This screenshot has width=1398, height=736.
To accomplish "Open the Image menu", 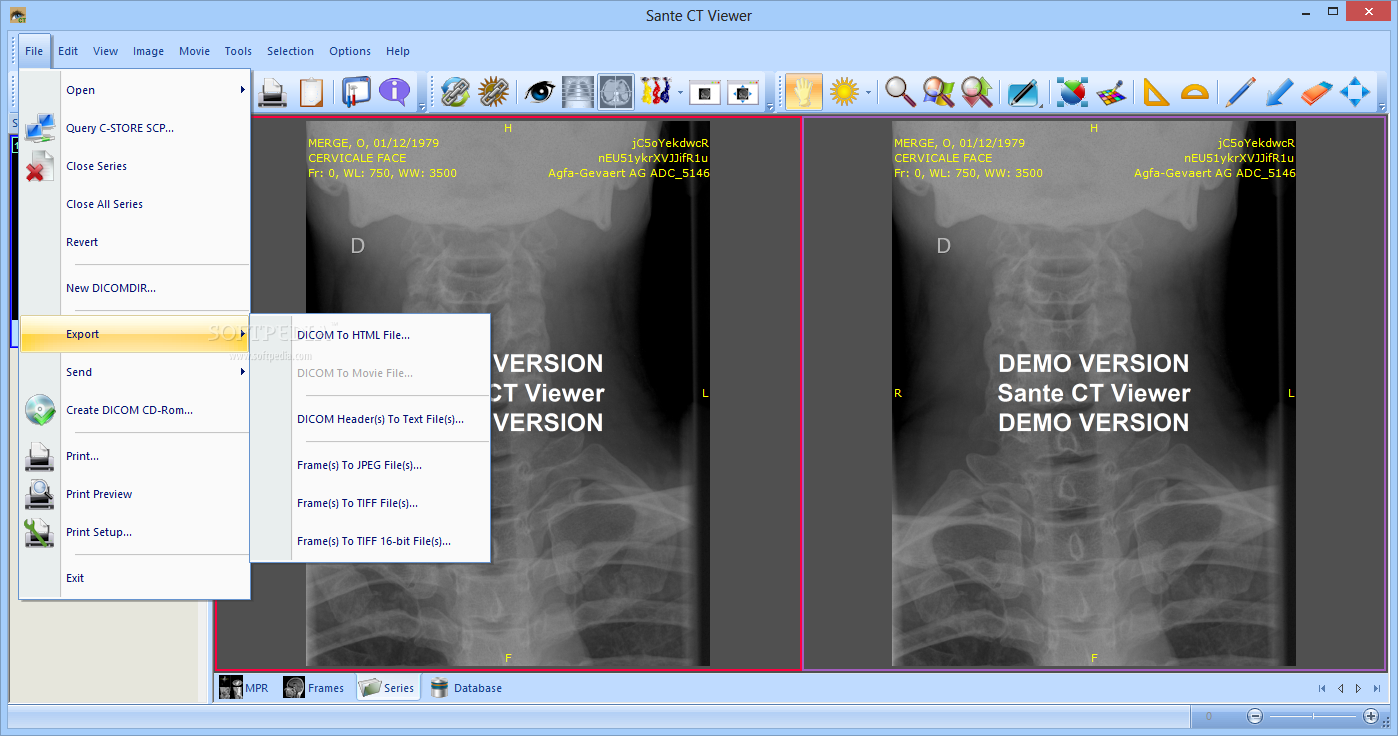I will [x=148, y=51].
